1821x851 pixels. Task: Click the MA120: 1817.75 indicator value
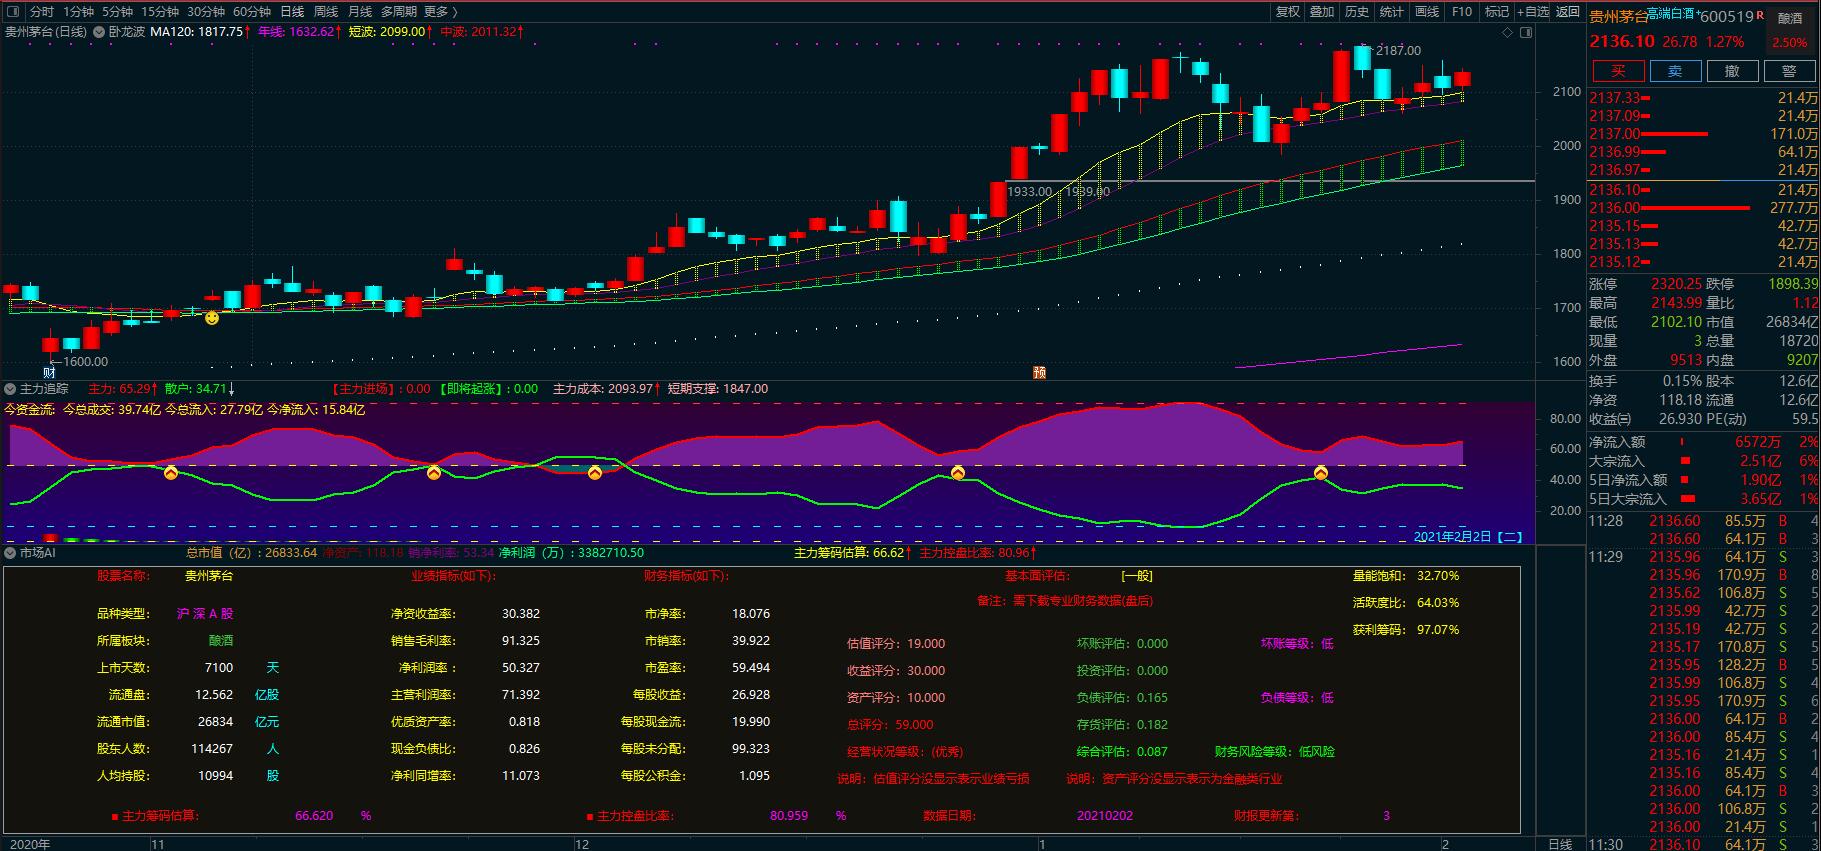[x=197, y=32]
